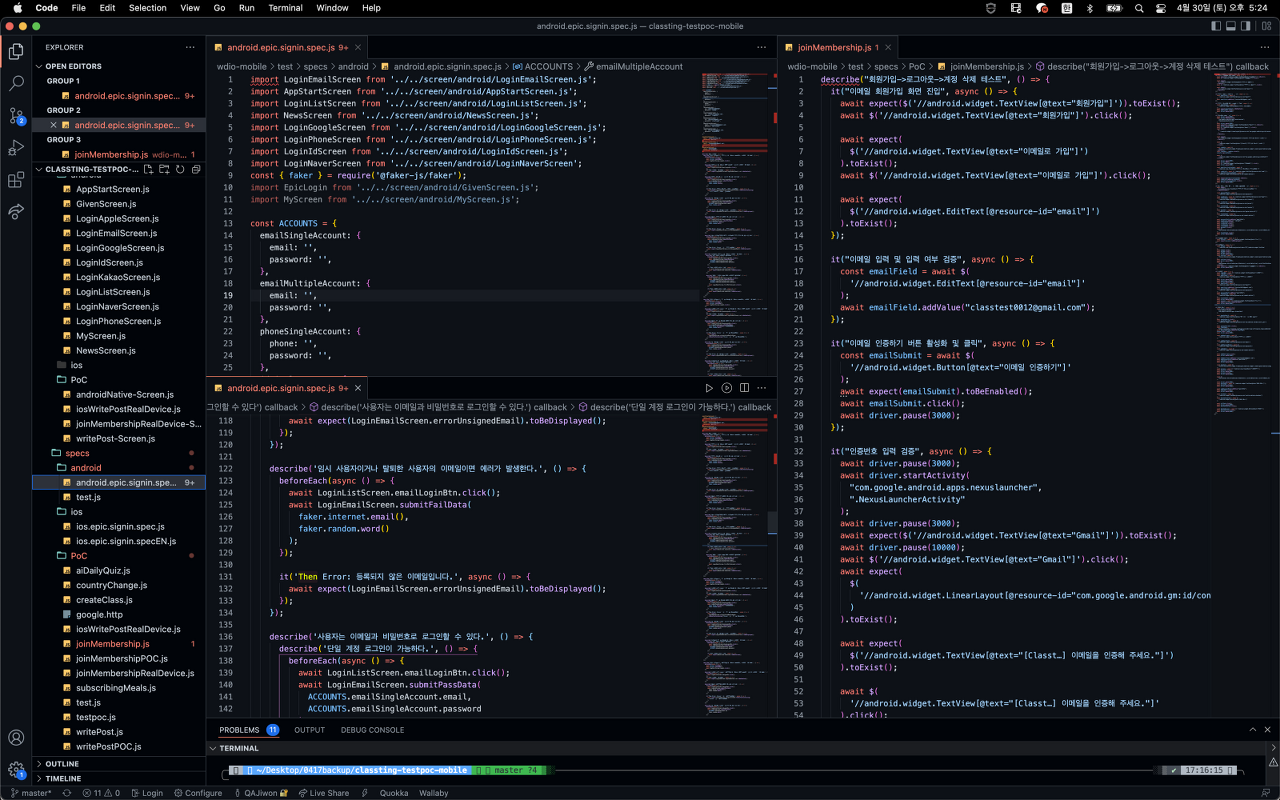This screenshot has width=1280, height=800.
Task: Click Wallaby in the status bar
Action: (433, 793)
